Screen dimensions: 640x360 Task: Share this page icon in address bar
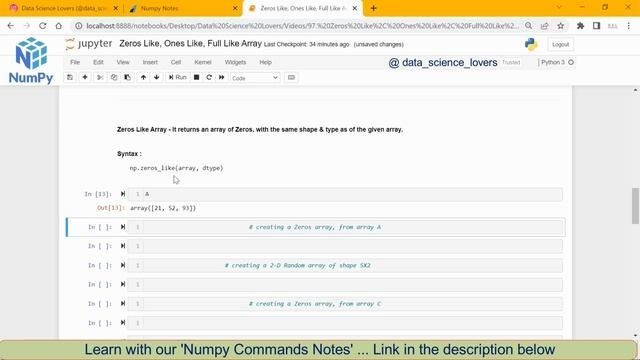(x=544, y=26)
